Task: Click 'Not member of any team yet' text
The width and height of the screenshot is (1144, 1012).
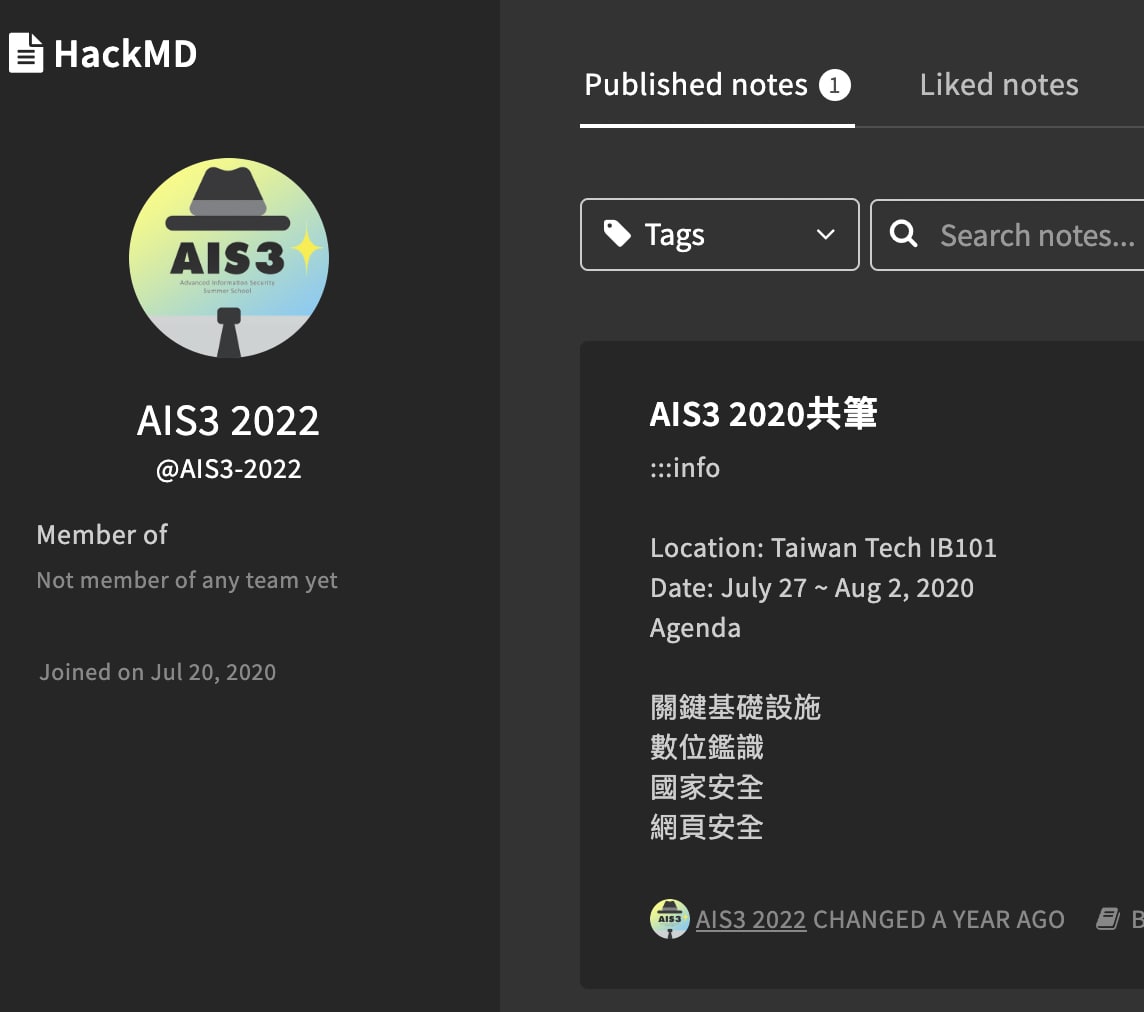Action: 187,580
